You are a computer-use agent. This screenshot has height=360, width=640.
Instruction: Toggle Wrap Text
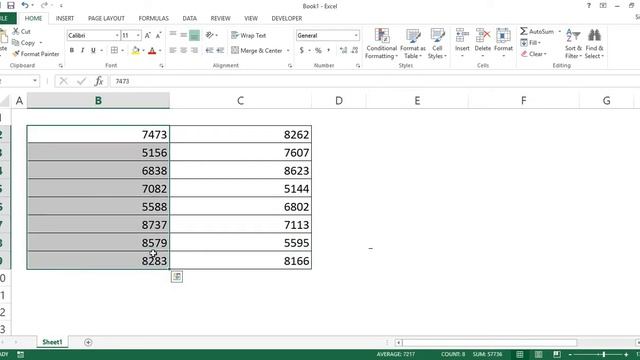click(249, 36)
